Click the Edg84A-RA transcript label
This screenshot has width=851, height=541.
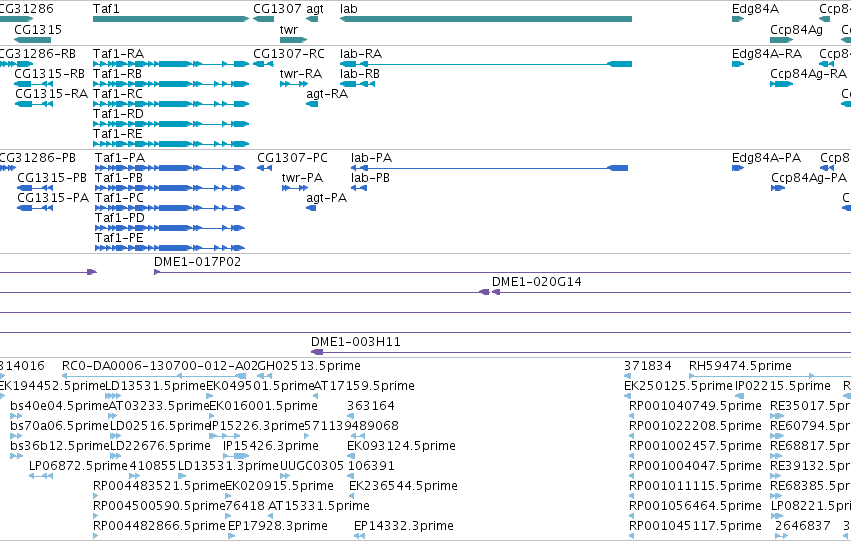tap(767, 54)
